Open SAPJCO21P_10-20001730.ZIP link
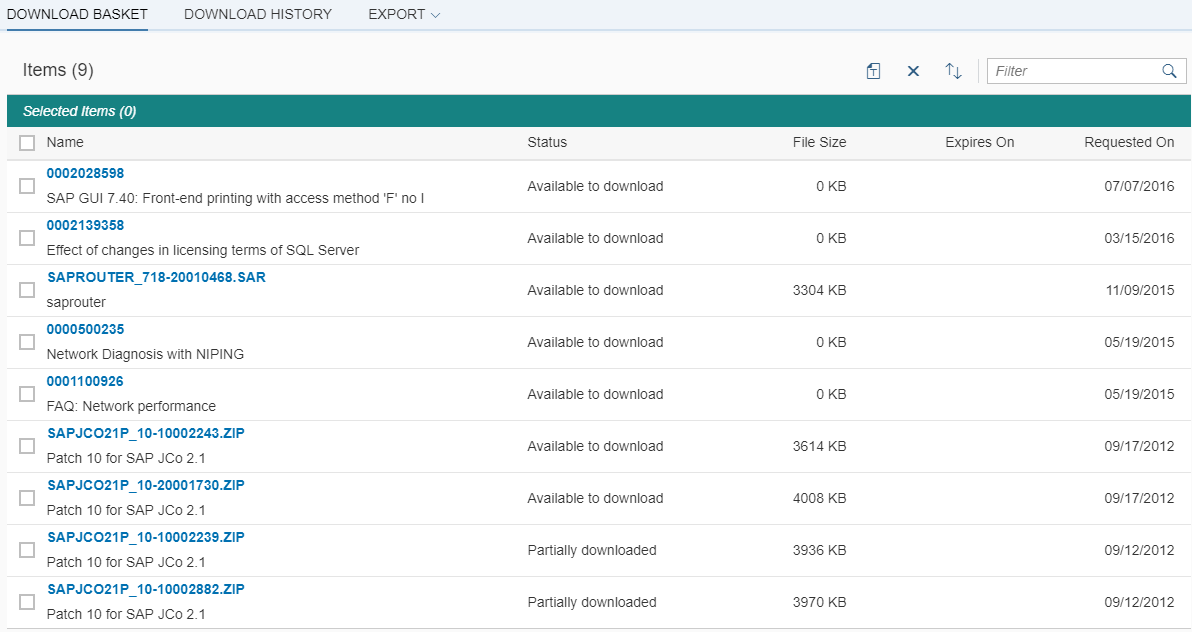1192x632 pixels. tap(146, 485)
